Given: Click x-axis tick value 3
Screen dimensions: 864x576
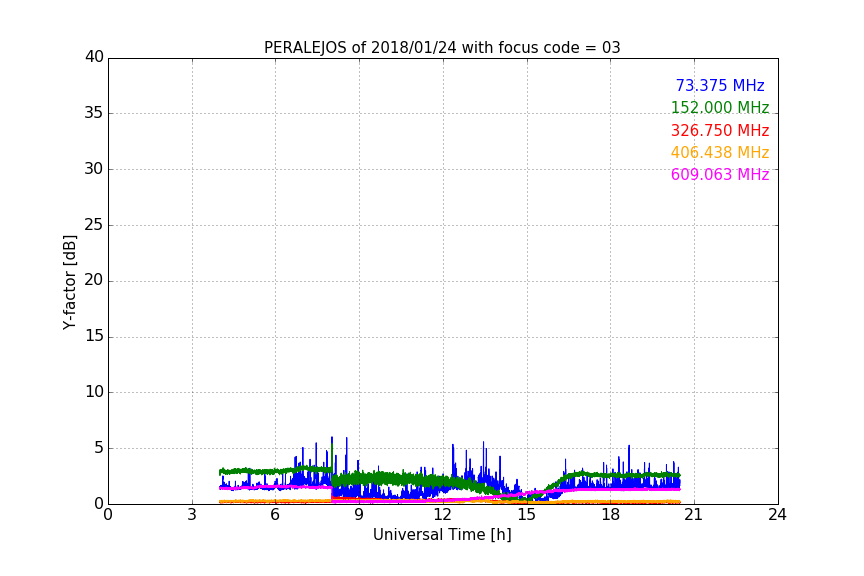Looking at the screenshot, I should click(x=192, y=515).
